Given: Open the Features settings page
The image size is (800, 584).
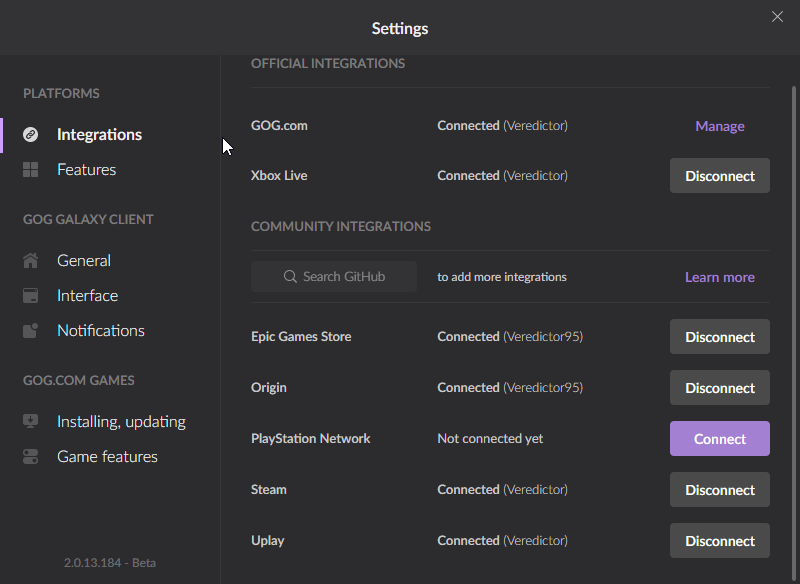Looking at the screenshot, I should click(x=86, y=170).
